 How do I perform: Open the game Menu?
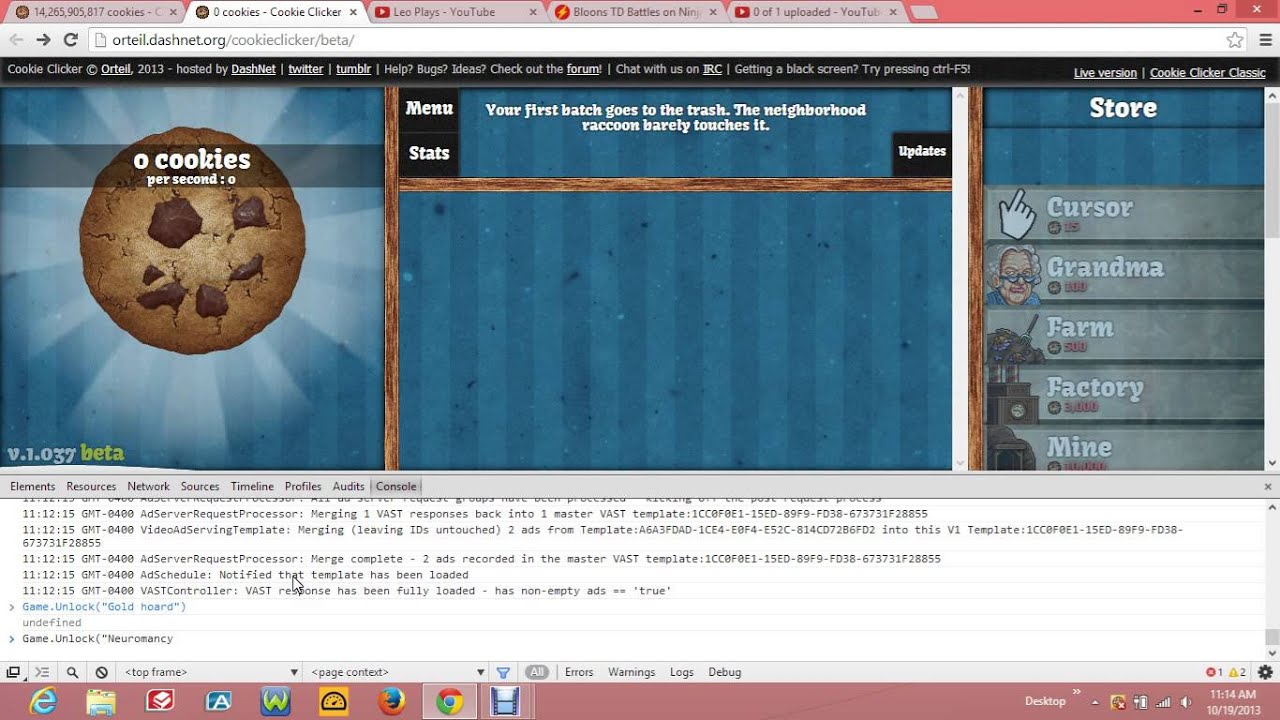429,108
